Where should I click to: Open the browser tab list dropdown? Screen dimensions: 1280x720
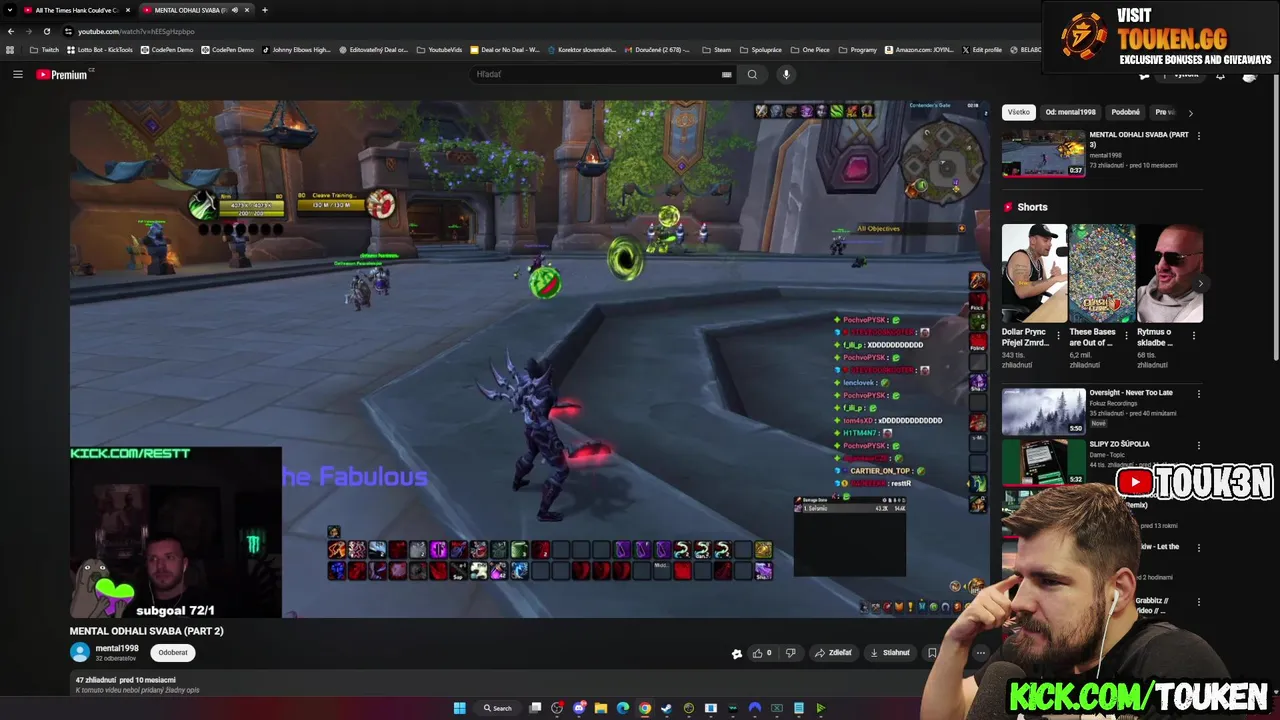10,10
